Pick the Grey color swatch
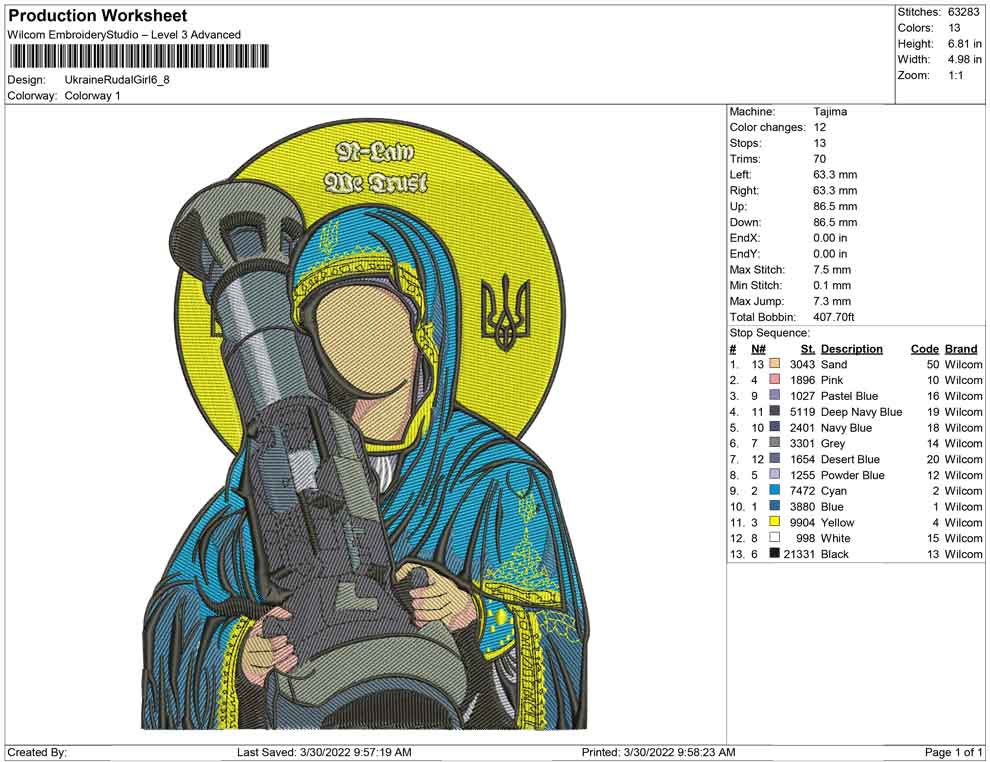The height and width of the screenshot is (762, 990). 775,443
